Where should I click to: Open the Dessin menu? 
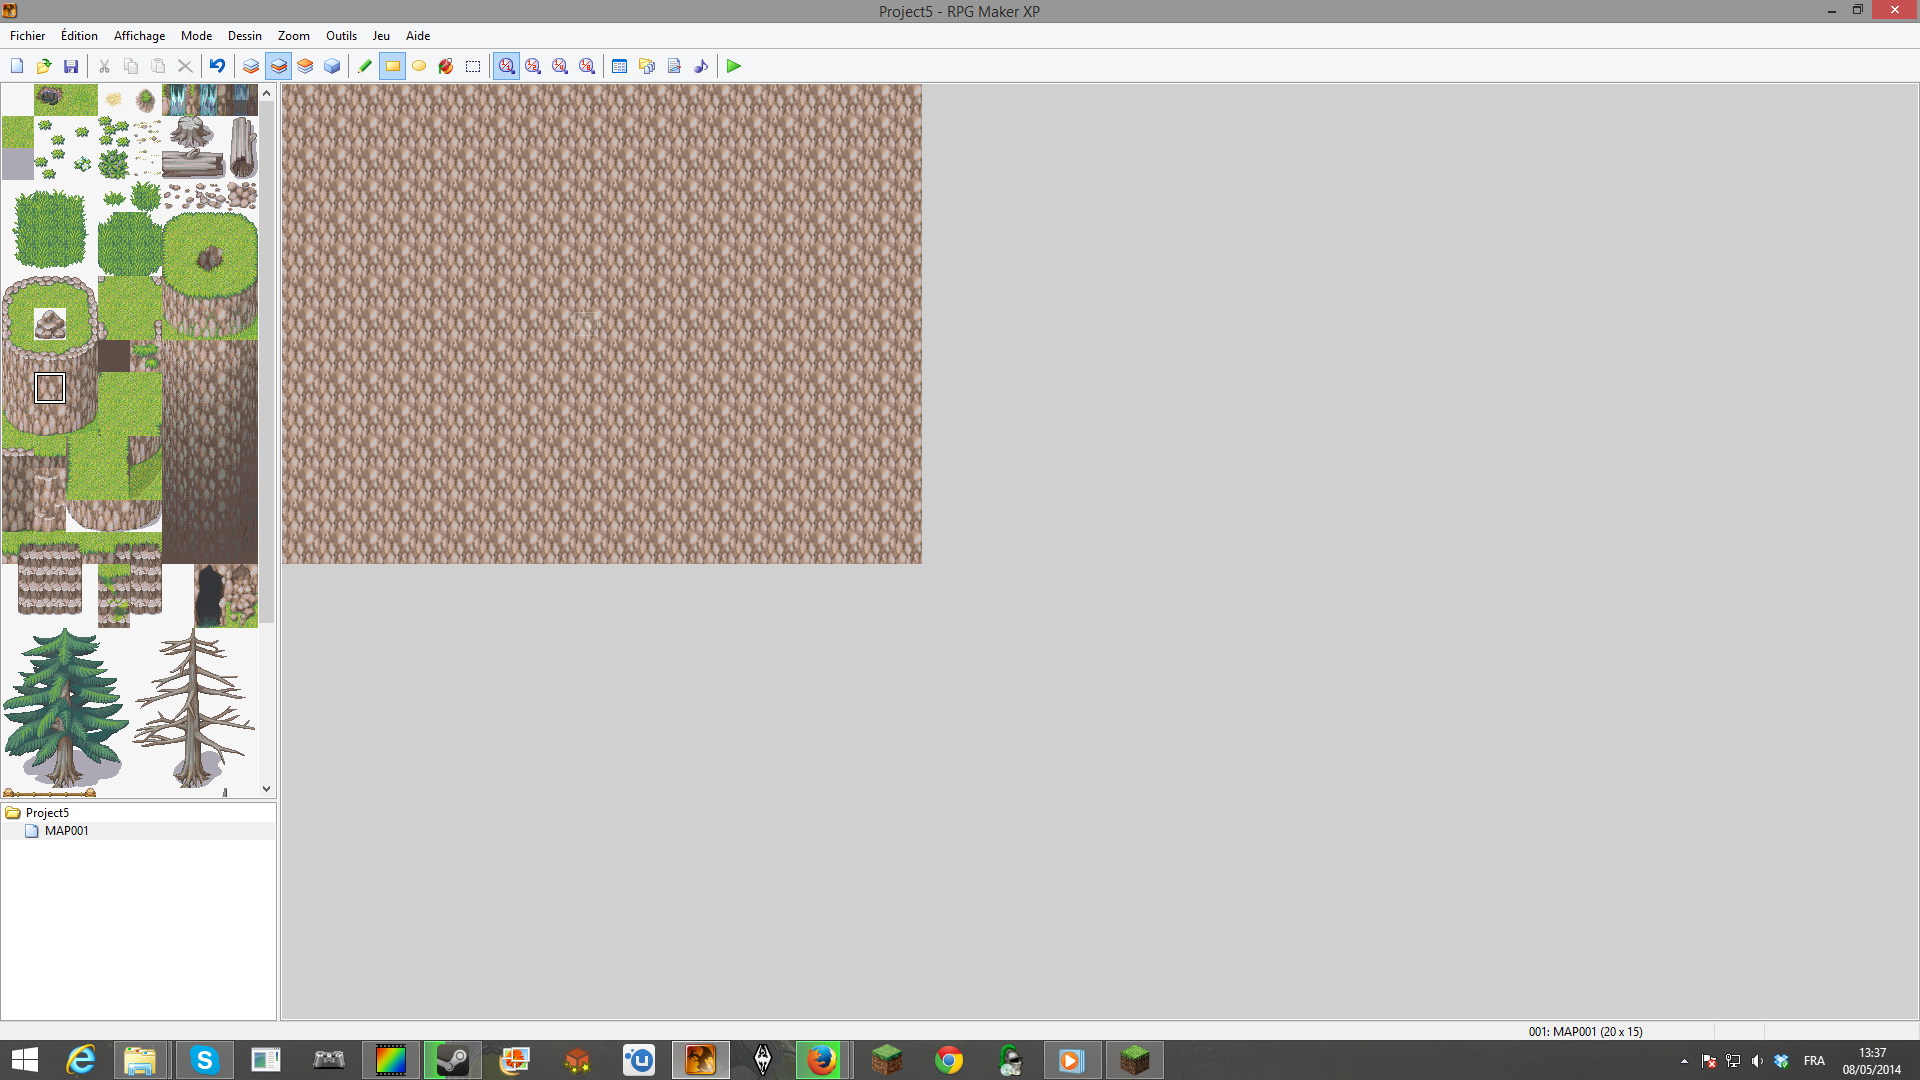[244, 35]
